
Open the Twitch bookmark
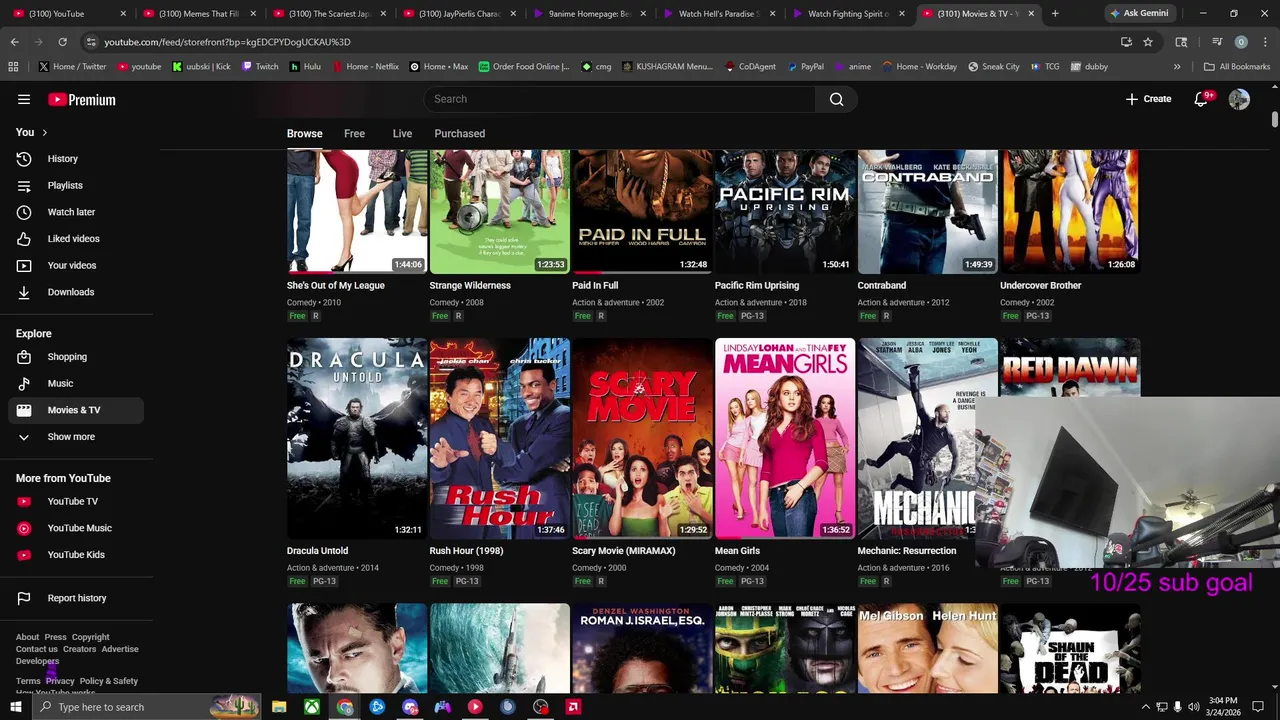click(x=259, y=66)
